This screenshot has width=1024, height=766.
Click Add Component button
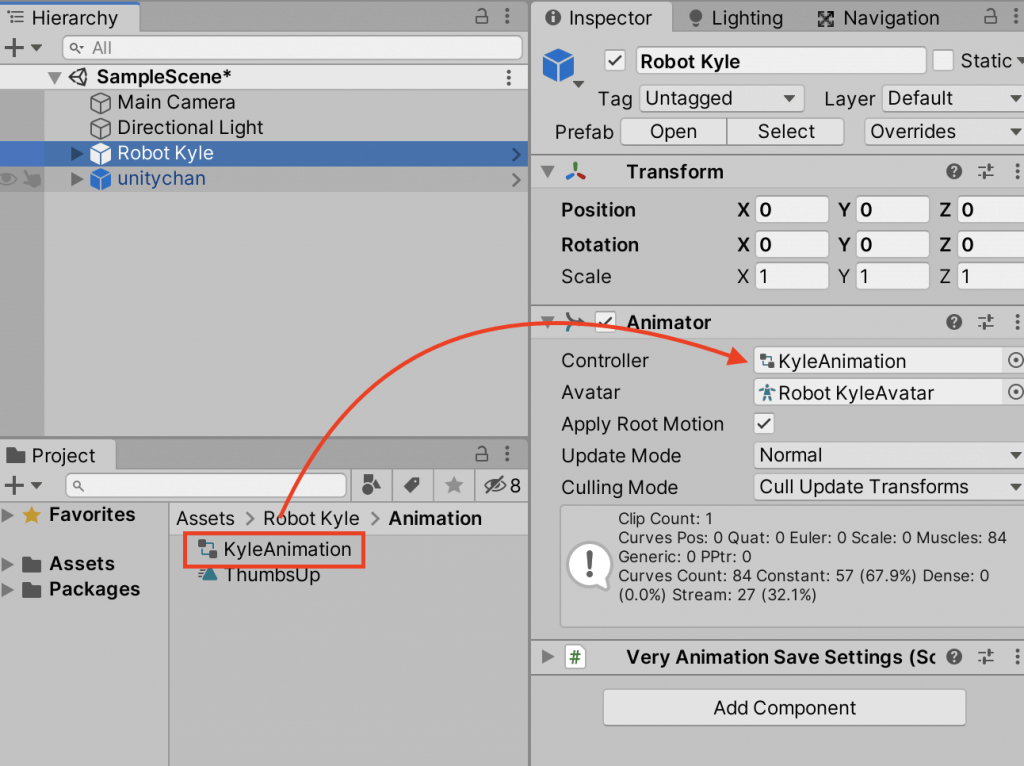tap(784, 707)
